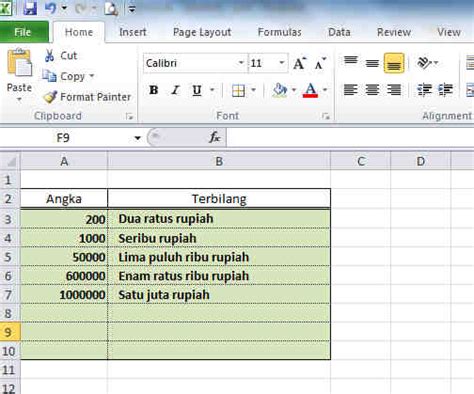
Task: Open the Font Color dropdown arrow
Action: 325,90
